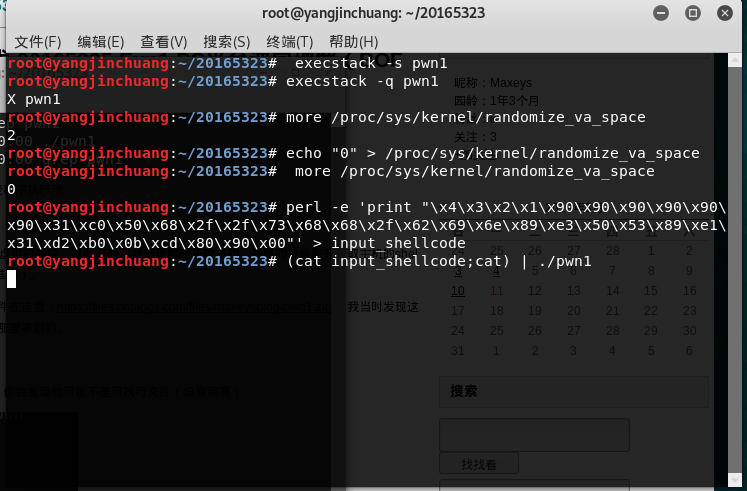Click the 园龄：1年3个月 text in the background
This screenshot has width=747, height=491.
496,101
